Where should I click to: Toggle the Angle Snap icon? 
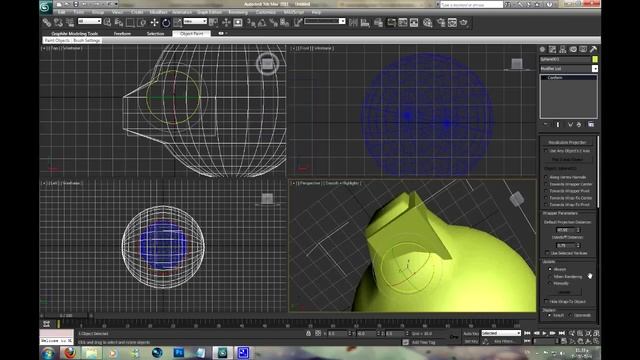coord(262,22)
